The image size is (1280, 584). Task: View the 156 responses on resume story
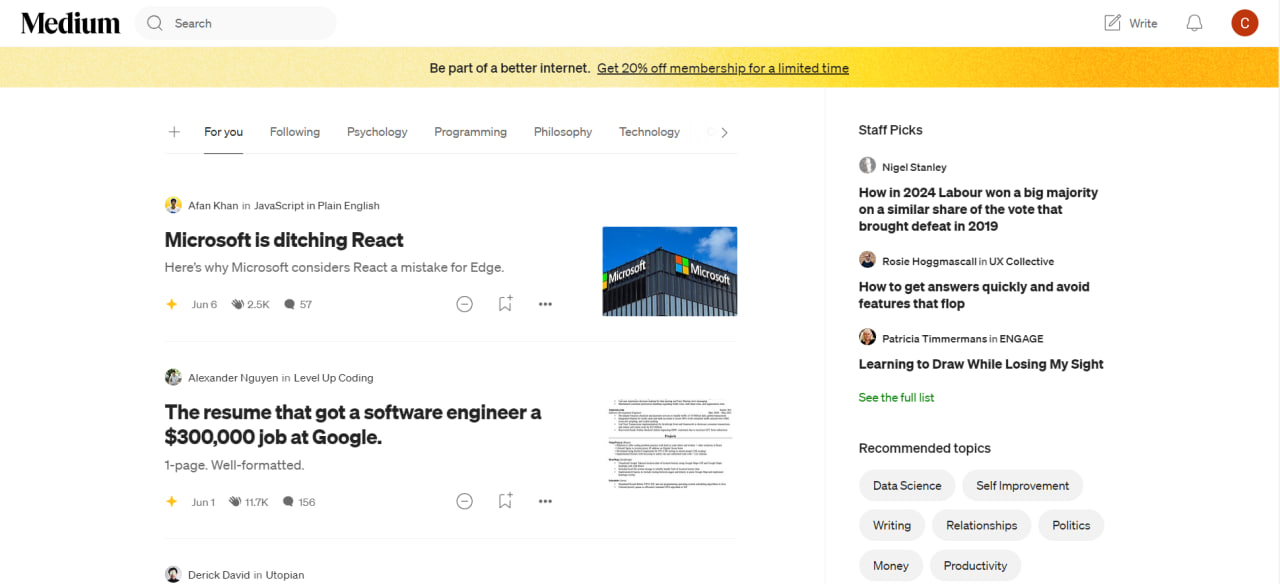299,502
